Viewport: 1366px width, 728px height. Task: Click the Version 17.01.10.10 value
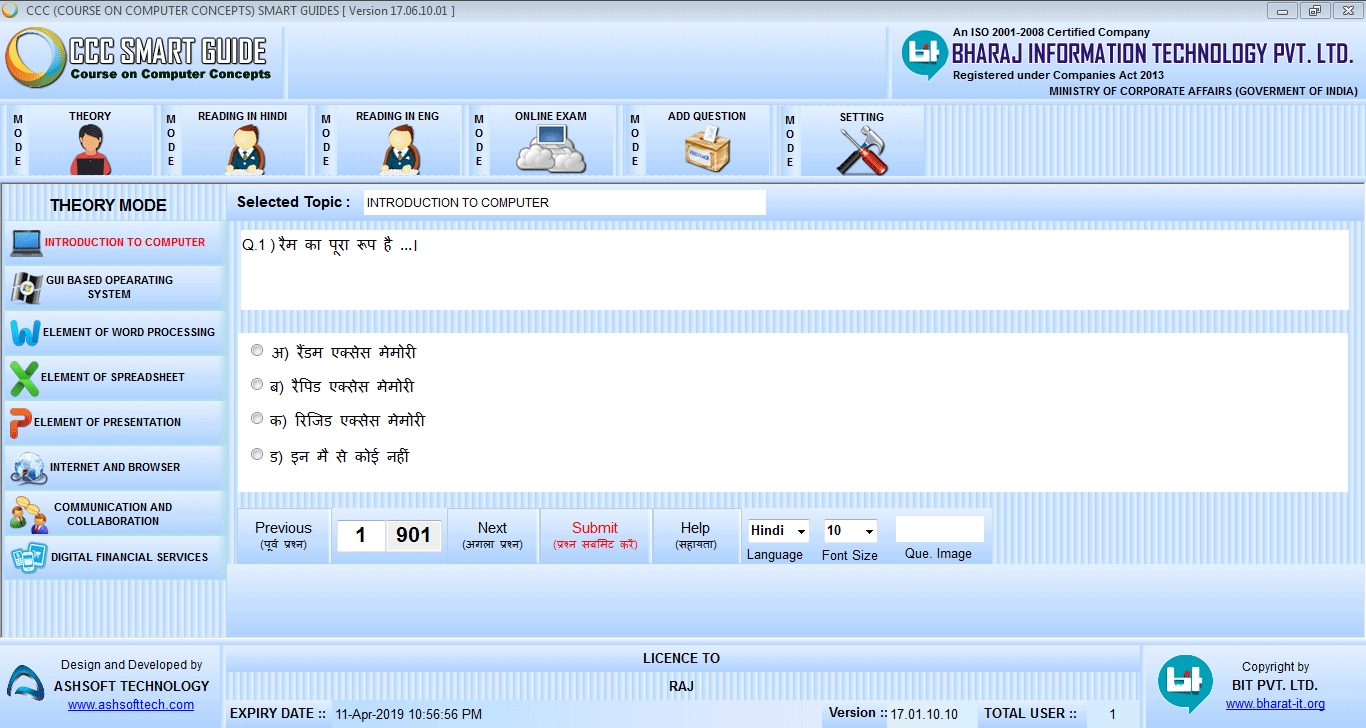(924, 714)
